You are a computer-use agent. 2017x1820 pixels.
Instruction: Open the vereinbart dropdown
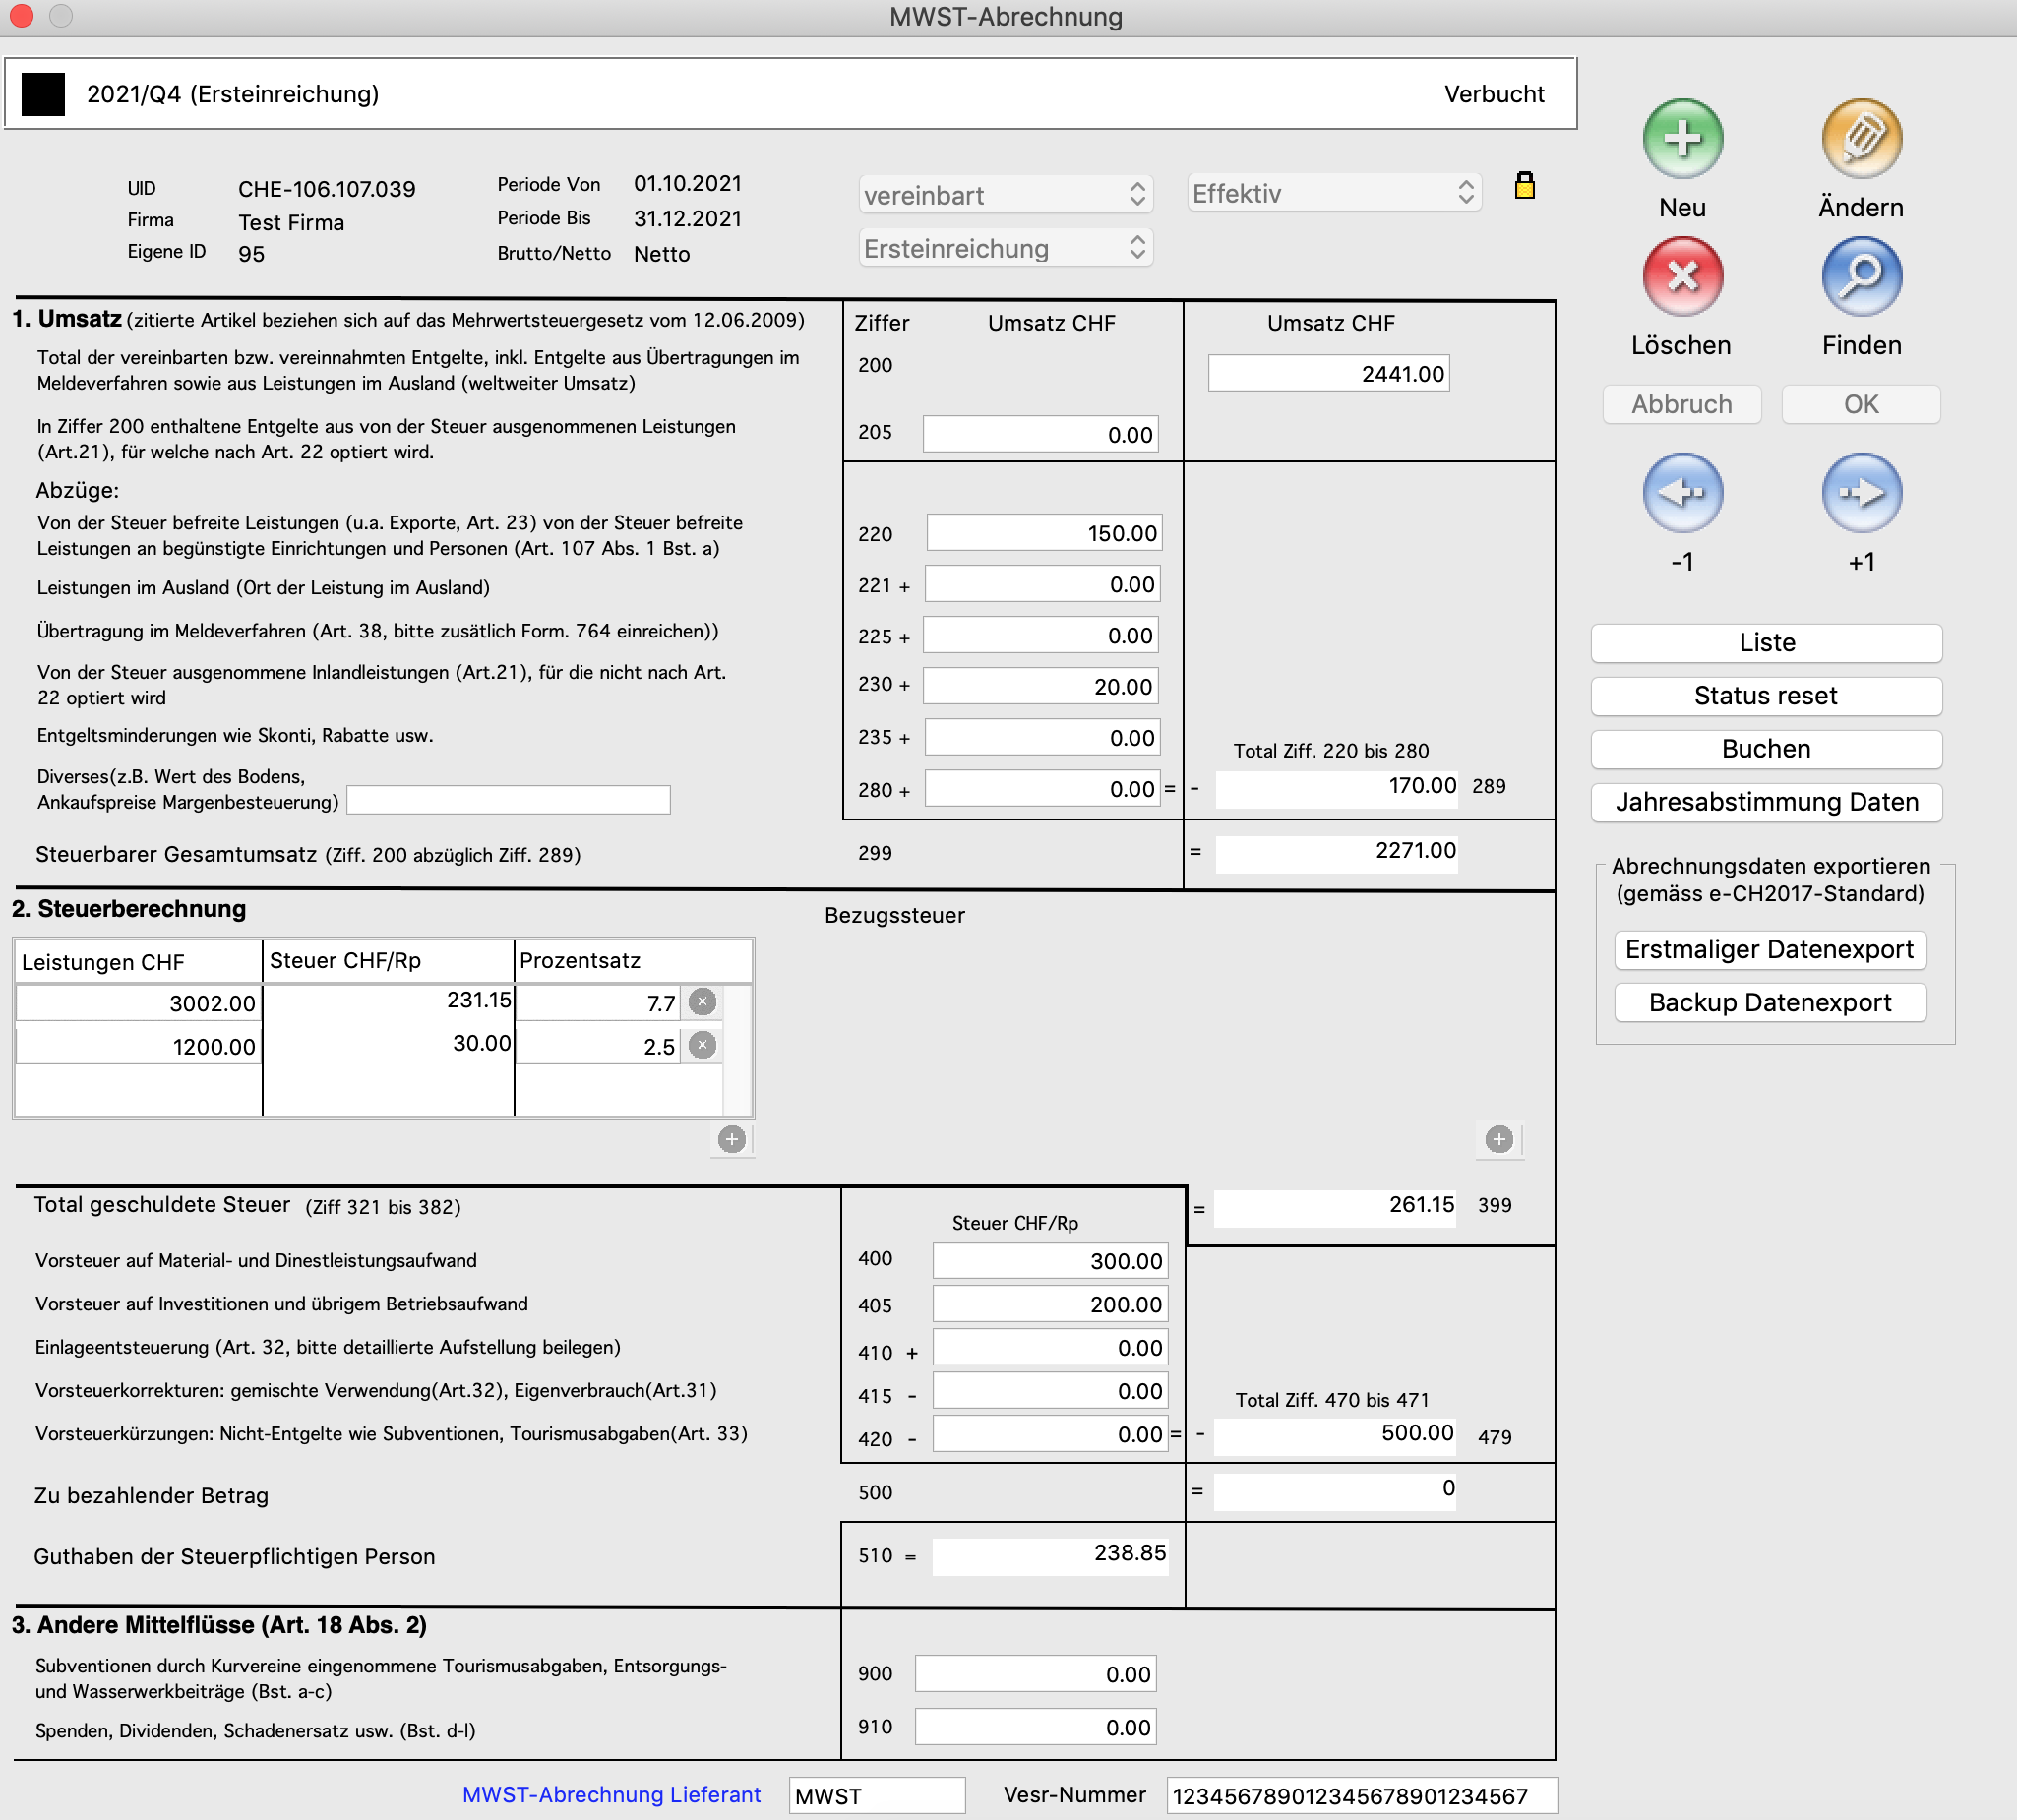[x=1005, y=195]
